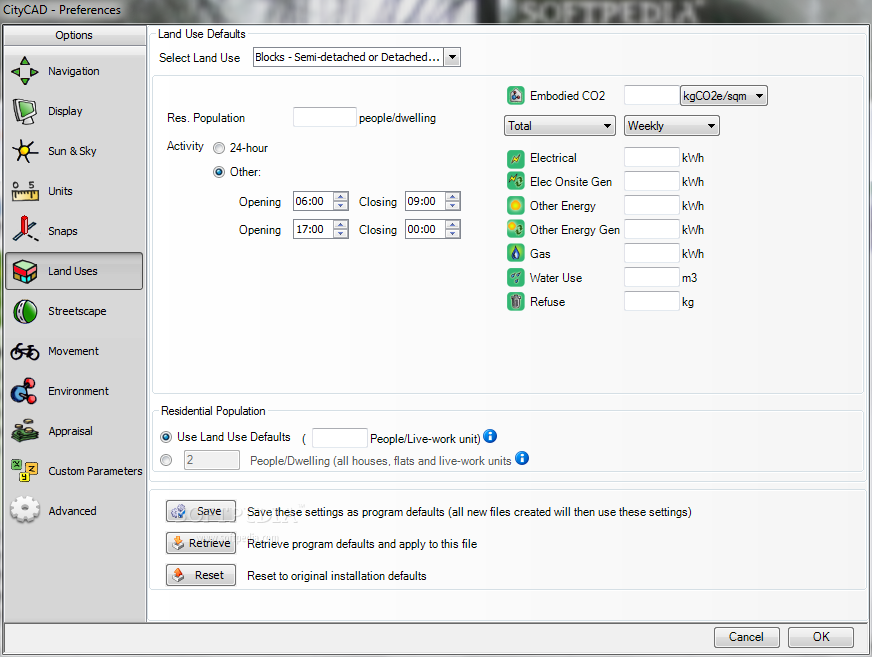
Task: Switch to the Display options page
Action: 74,111
